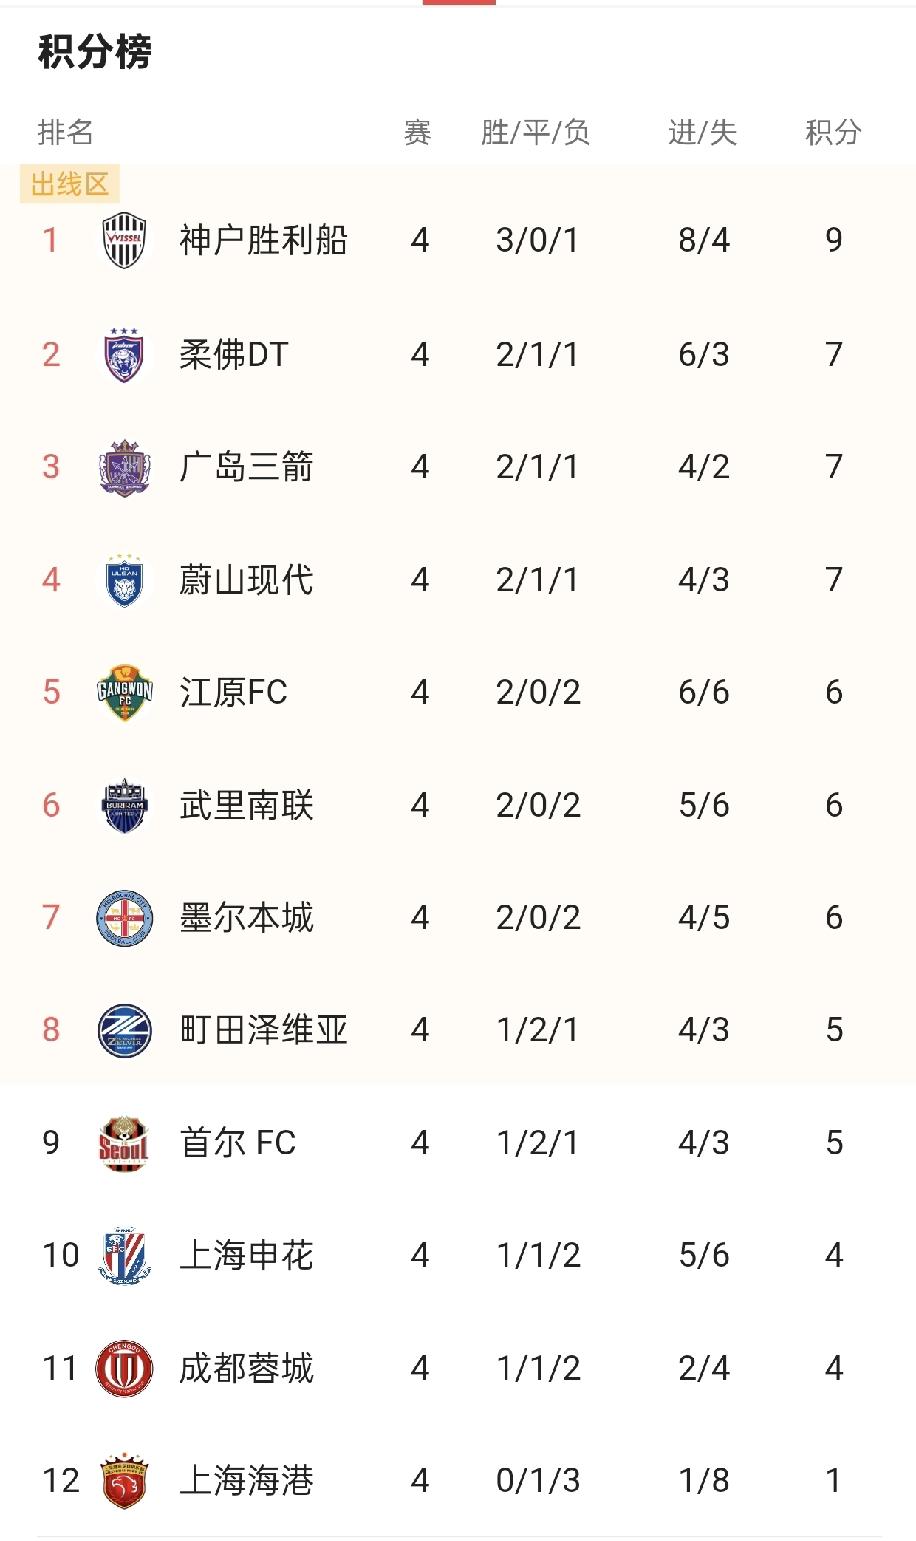
Task: Click the Machida Zelvia club emblem
Action: tap(124, 1029)
